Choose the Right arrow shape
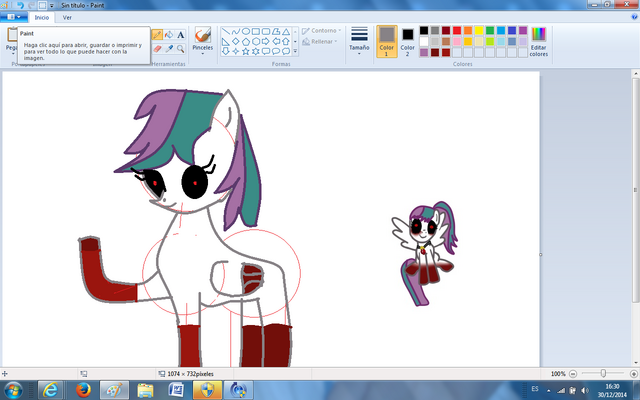This screenshot has width=640, height=400. tap(266, 42)
